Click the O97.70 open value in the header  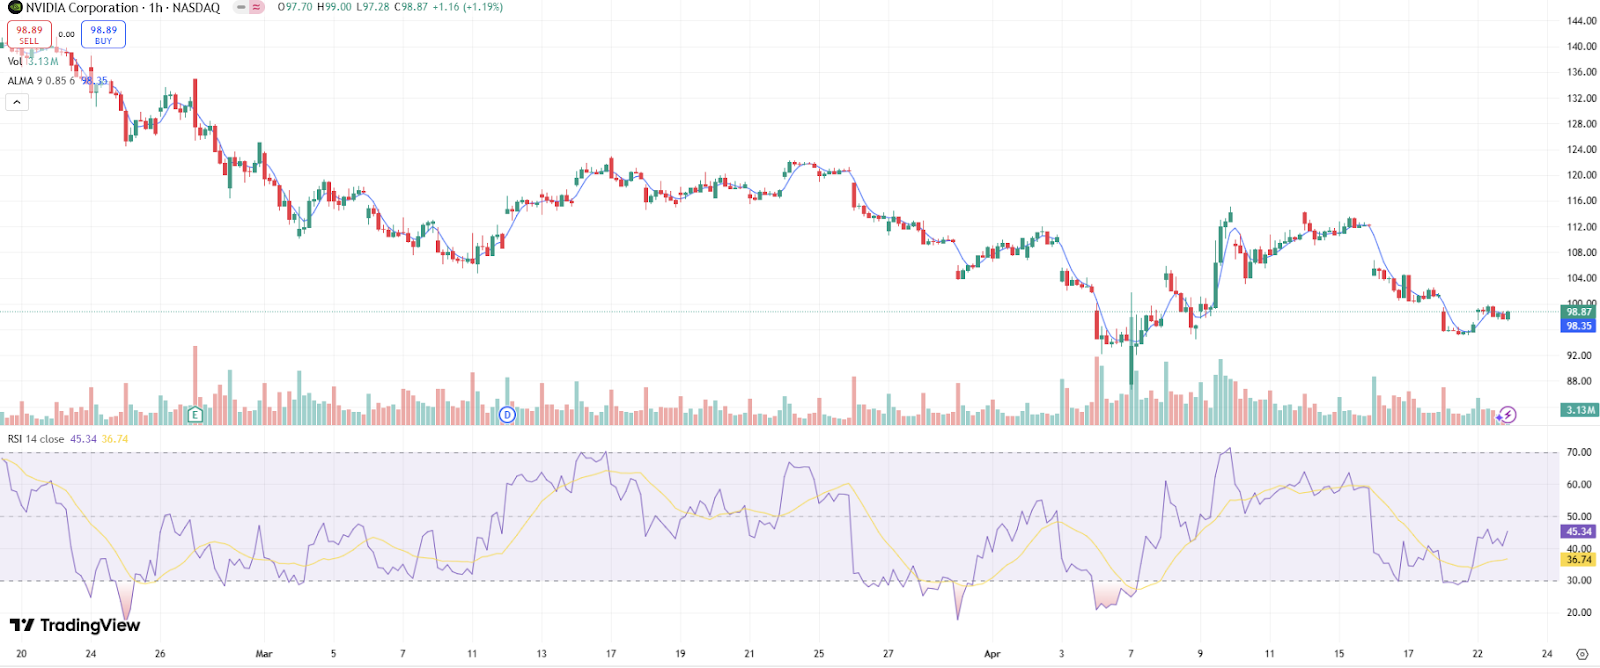coord(295,7)
